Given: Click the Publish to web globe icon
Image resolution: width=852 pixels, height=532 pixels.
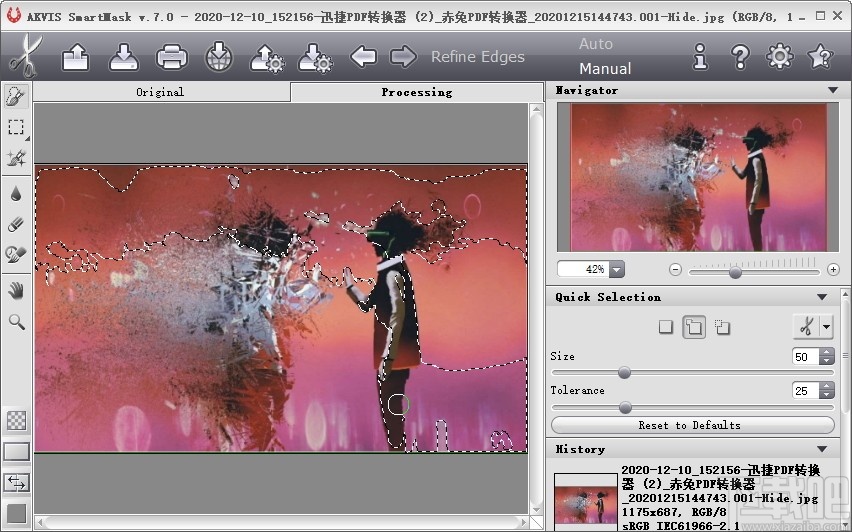Looking at the screenshot, I should point(219,57).
